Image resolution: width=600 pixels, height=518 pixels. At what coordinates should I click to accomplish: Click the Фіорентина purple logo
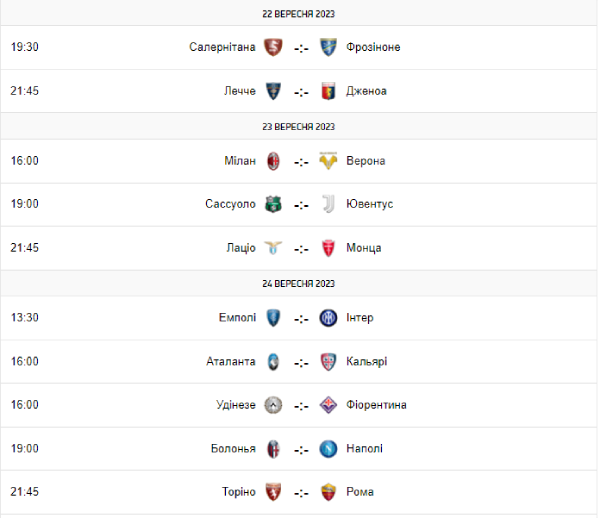click(x=327, y=405)
